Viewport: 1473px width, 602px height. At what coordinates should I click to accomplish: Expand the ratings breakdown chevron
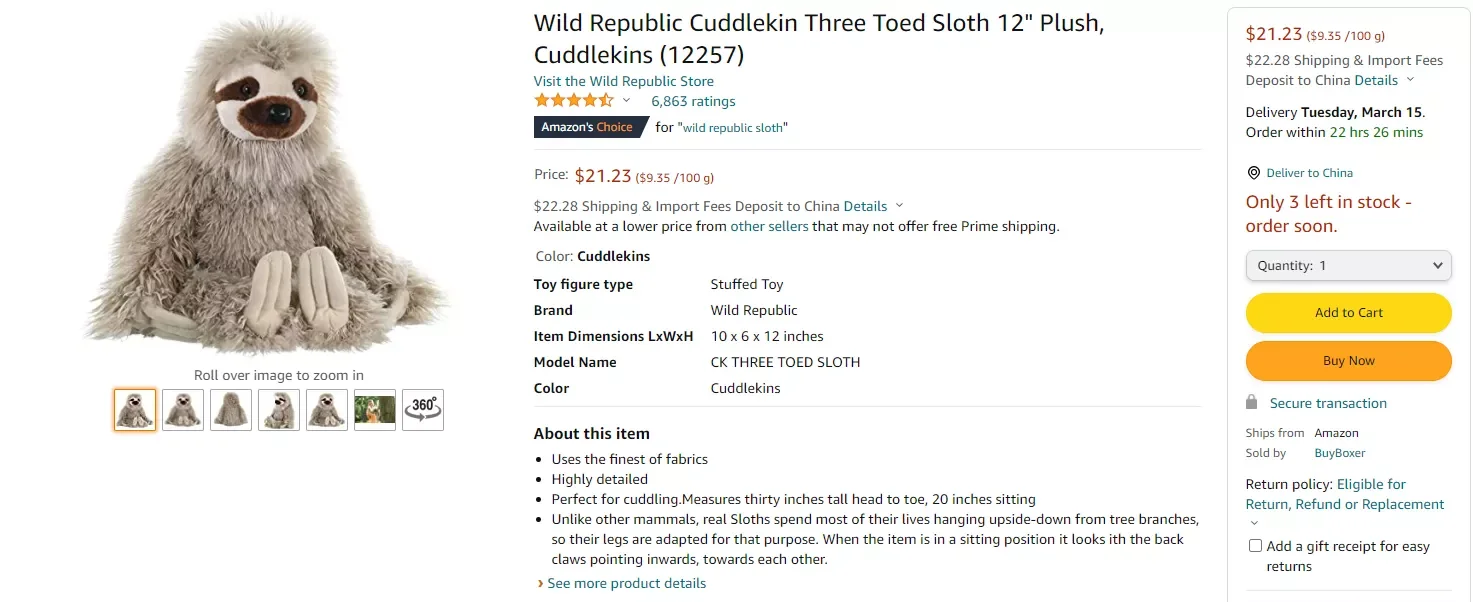(627, 101)
